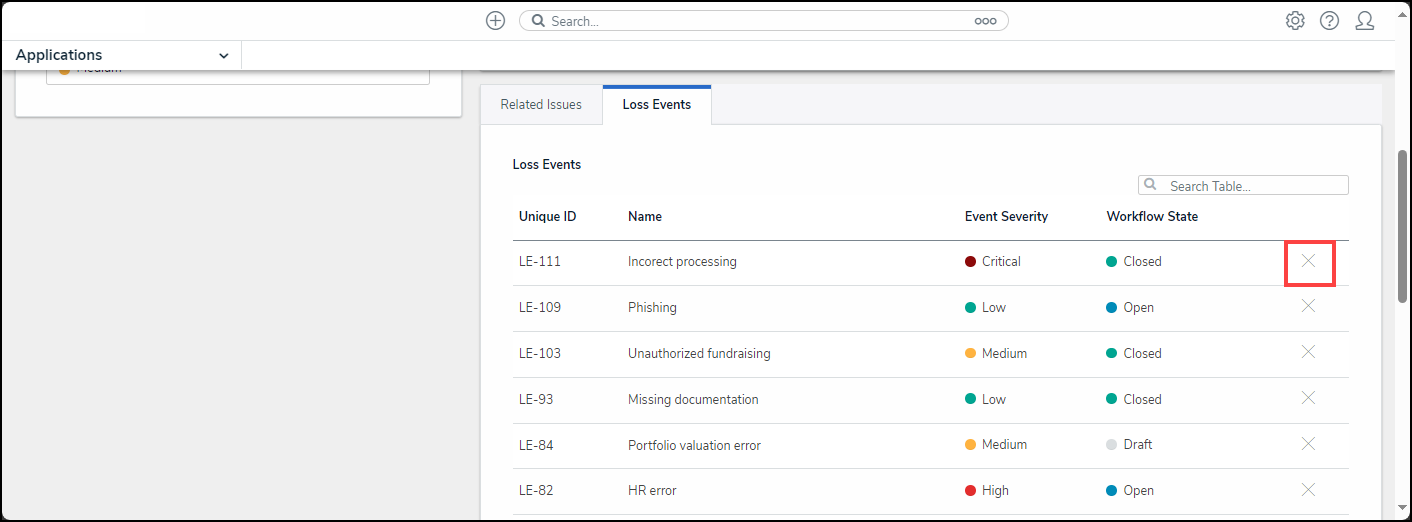
Task: Remove the LE-103 Unauthorized fundraising event
Action: pos(1308,352)
